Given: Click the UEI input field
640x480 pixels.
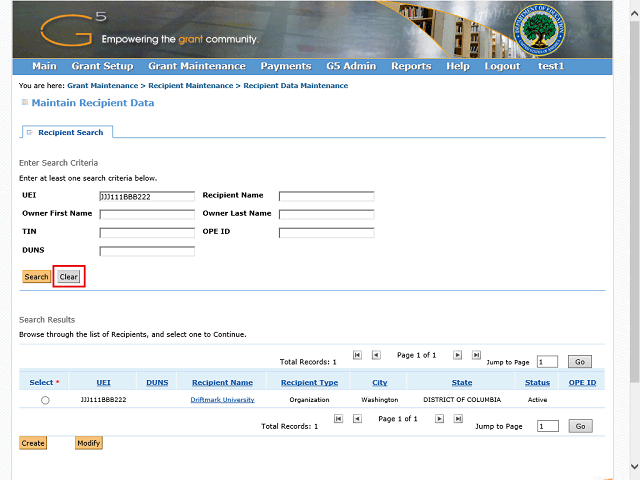Looking at the screenshot, I should pyautogui.click(x=147, y=196).
